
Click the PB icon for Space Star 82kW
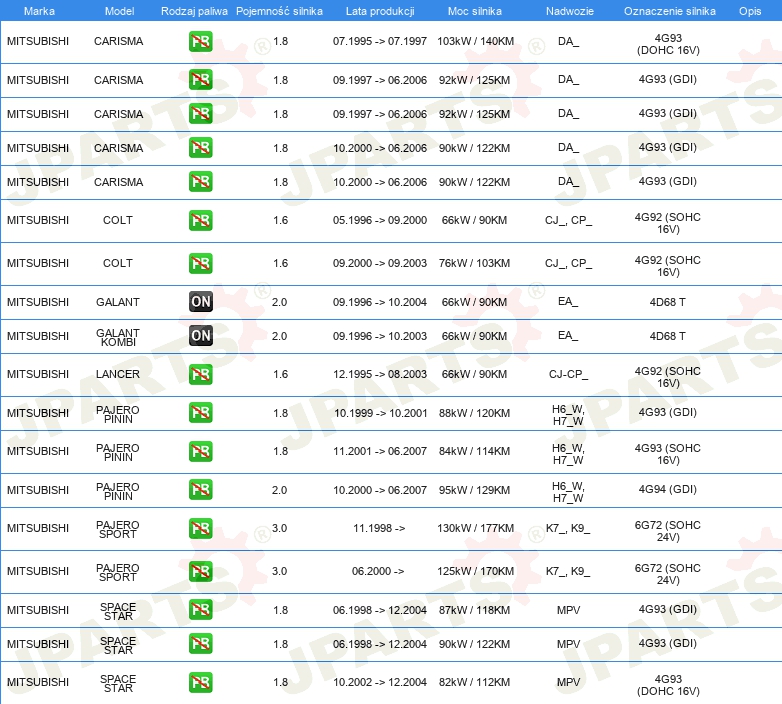pos(201,683)
